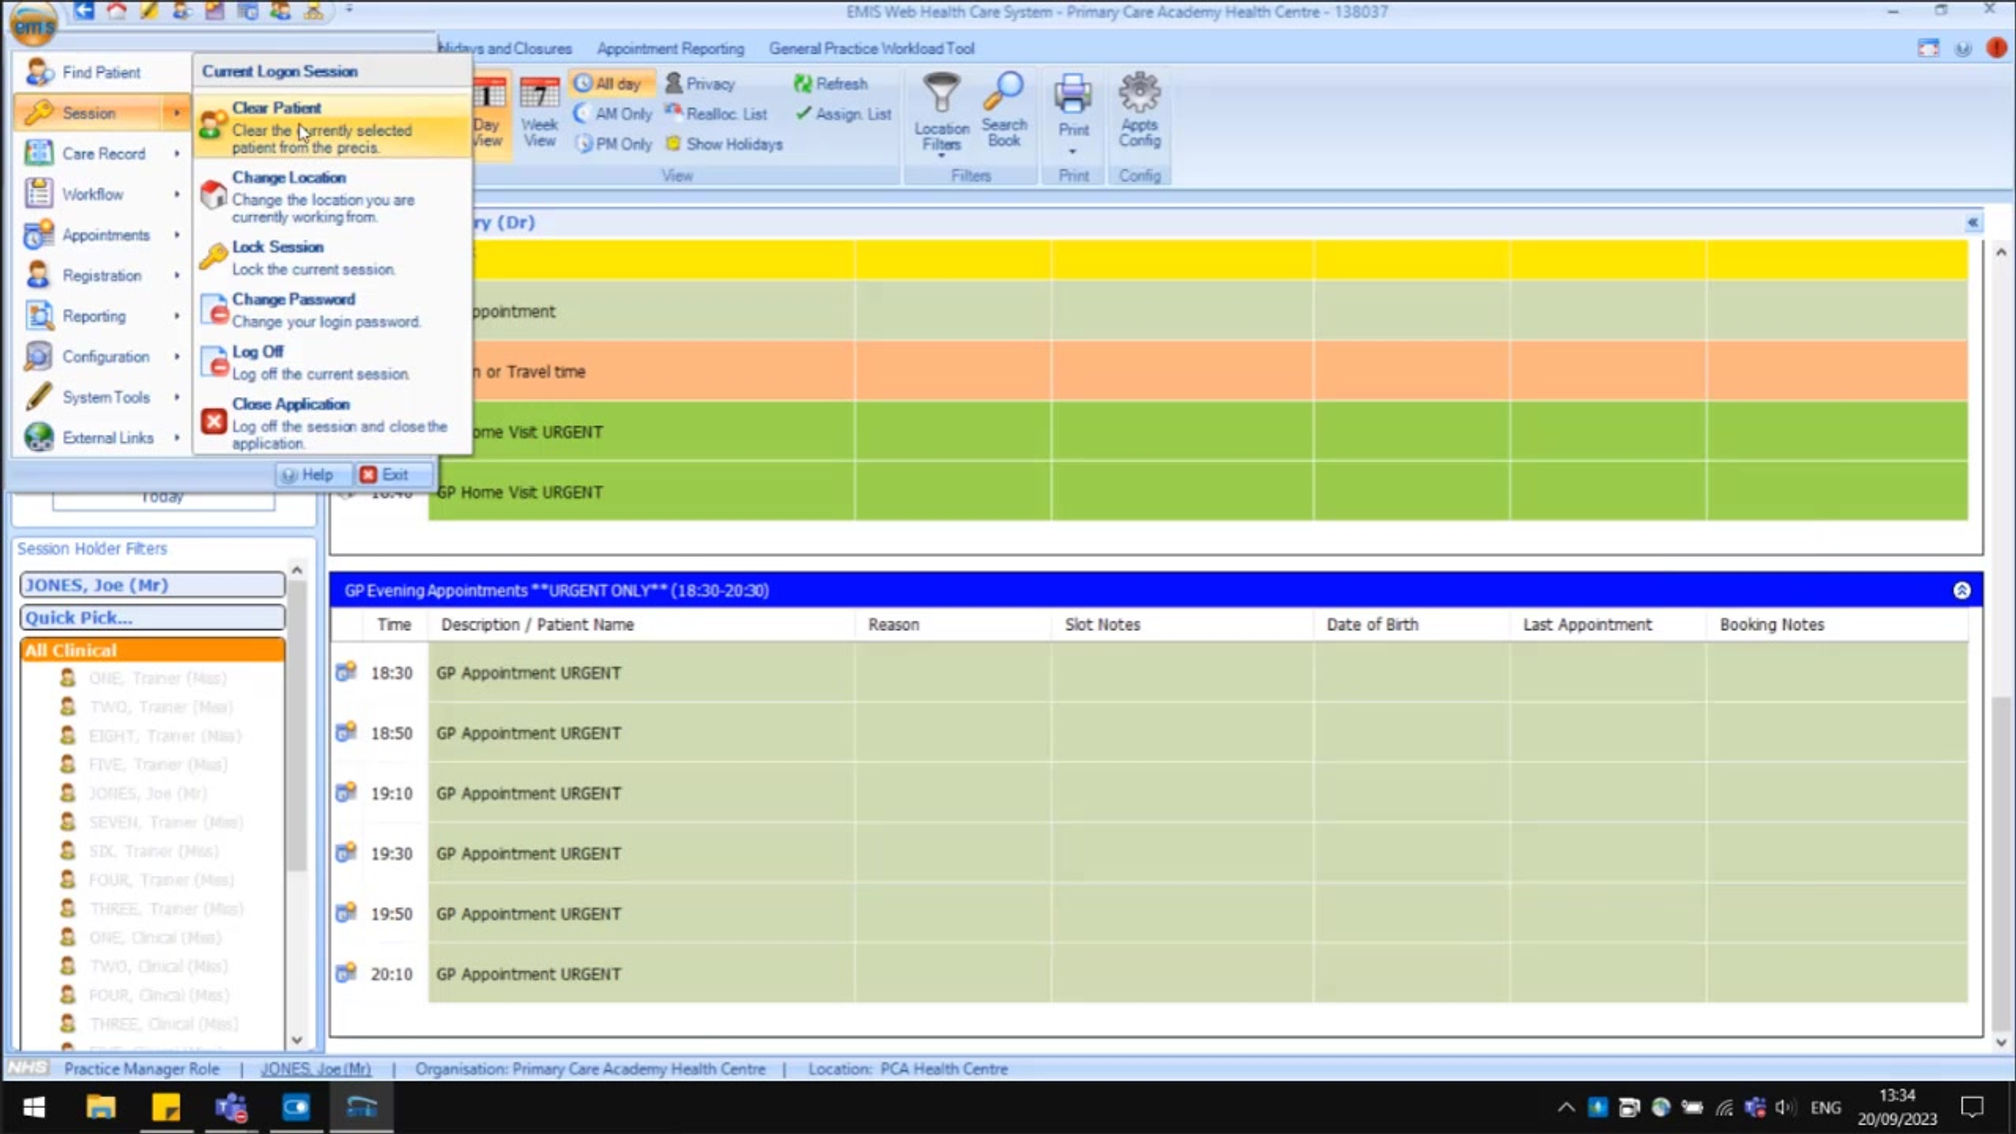The height and width of the screenshot is (1134, 2016).
Task: Collapse the GP Evening Appointments session
Action: point(1961,590)
